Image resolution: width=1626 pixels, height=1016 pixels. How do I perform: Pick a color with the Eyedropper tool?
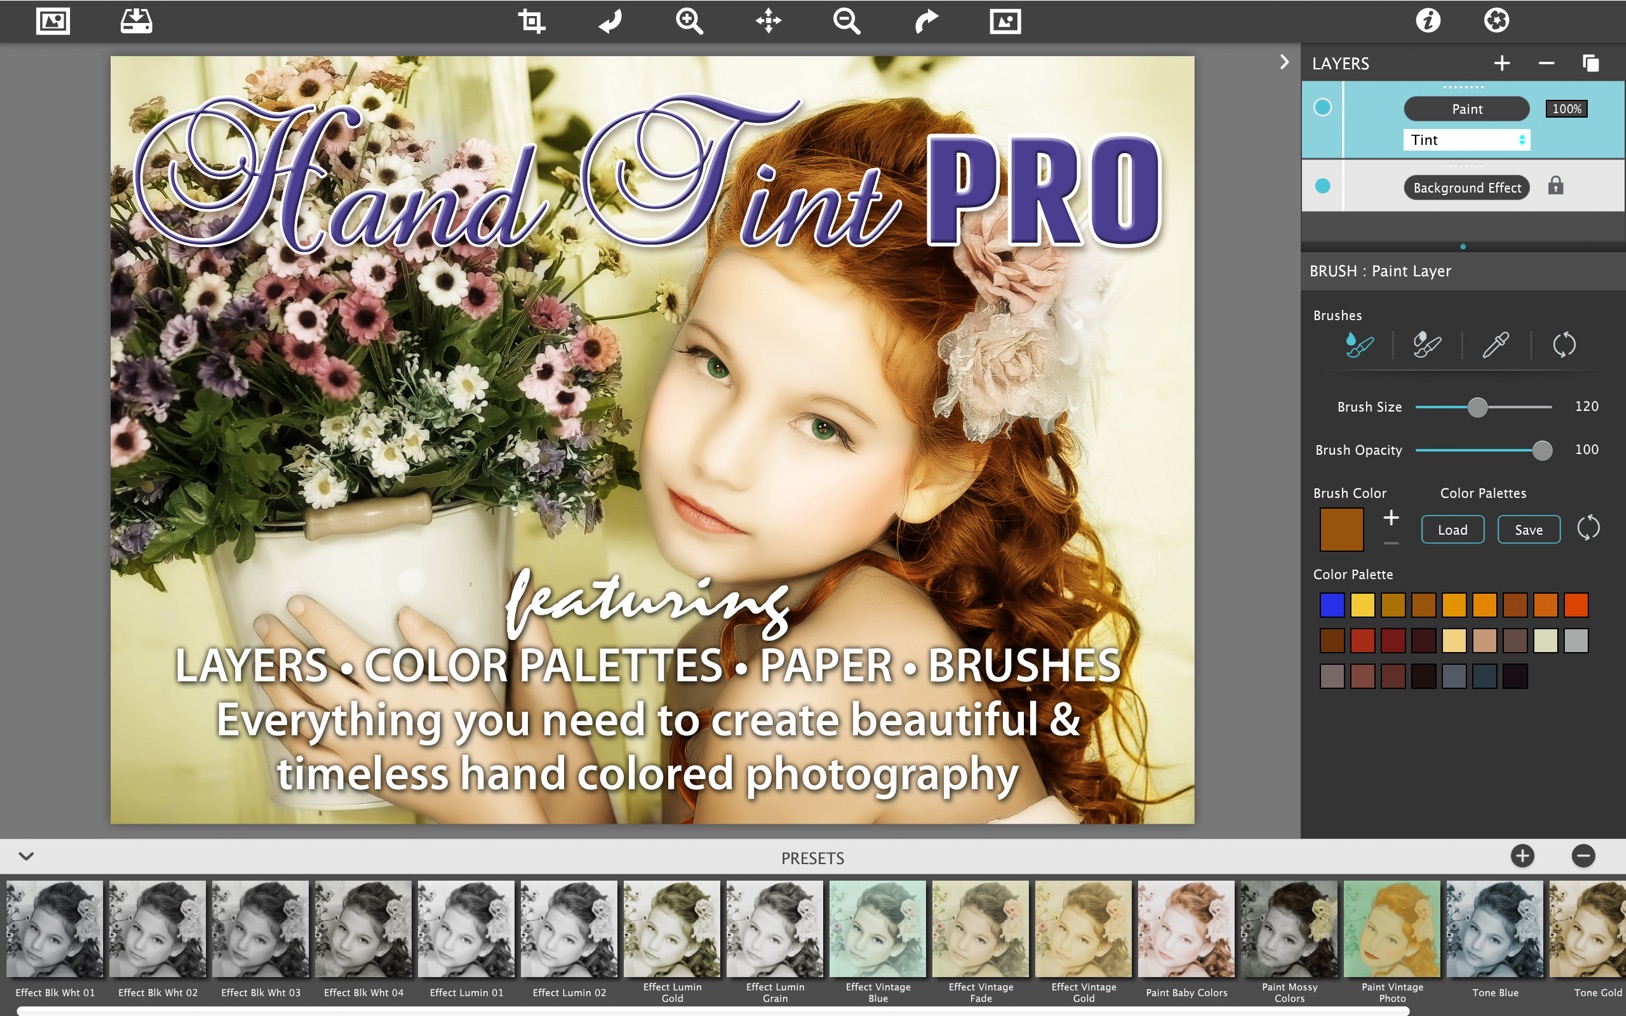tap(1495, 345)
